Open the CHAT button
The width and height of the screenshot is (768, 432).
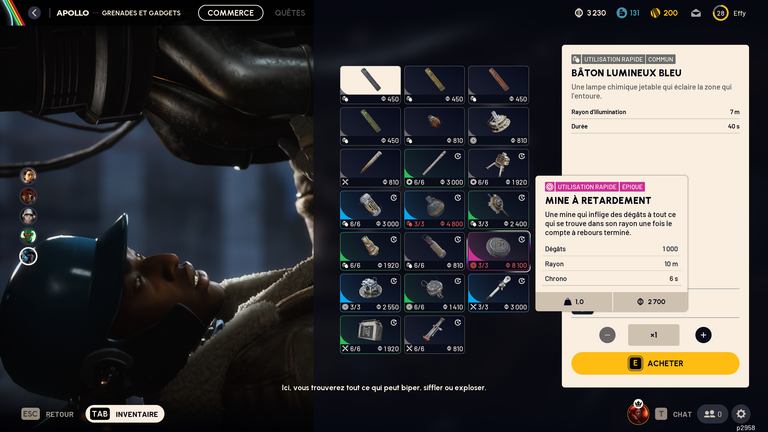coord(673,414)
